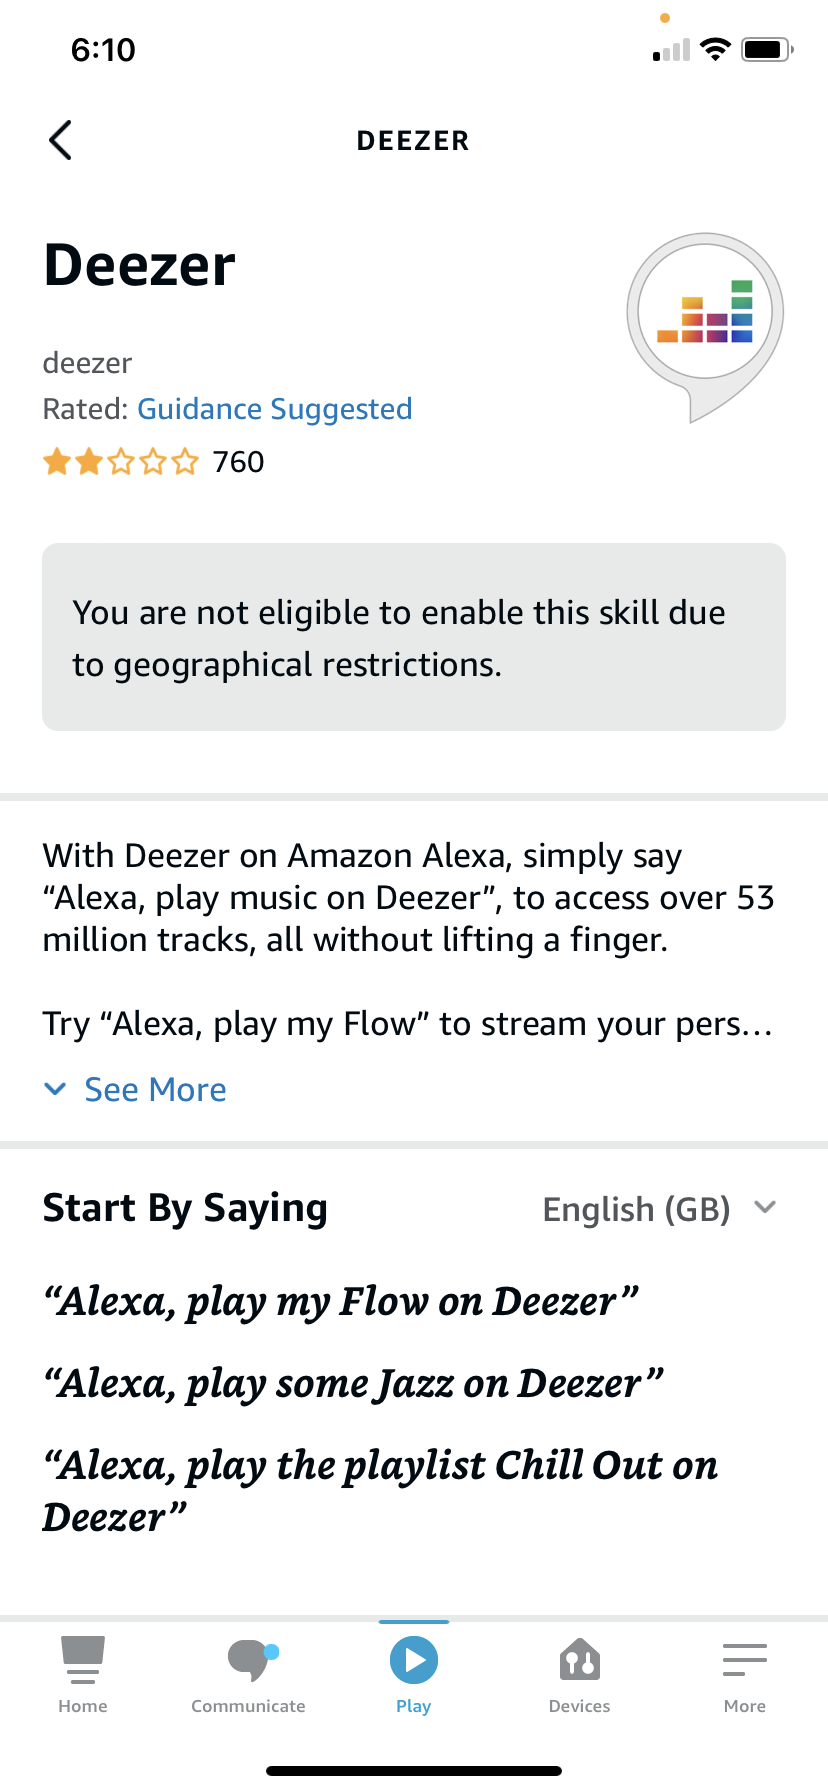Tap the Wi-Fi status icon
The image size is (828, 1792).
click(x=715, y=49)
